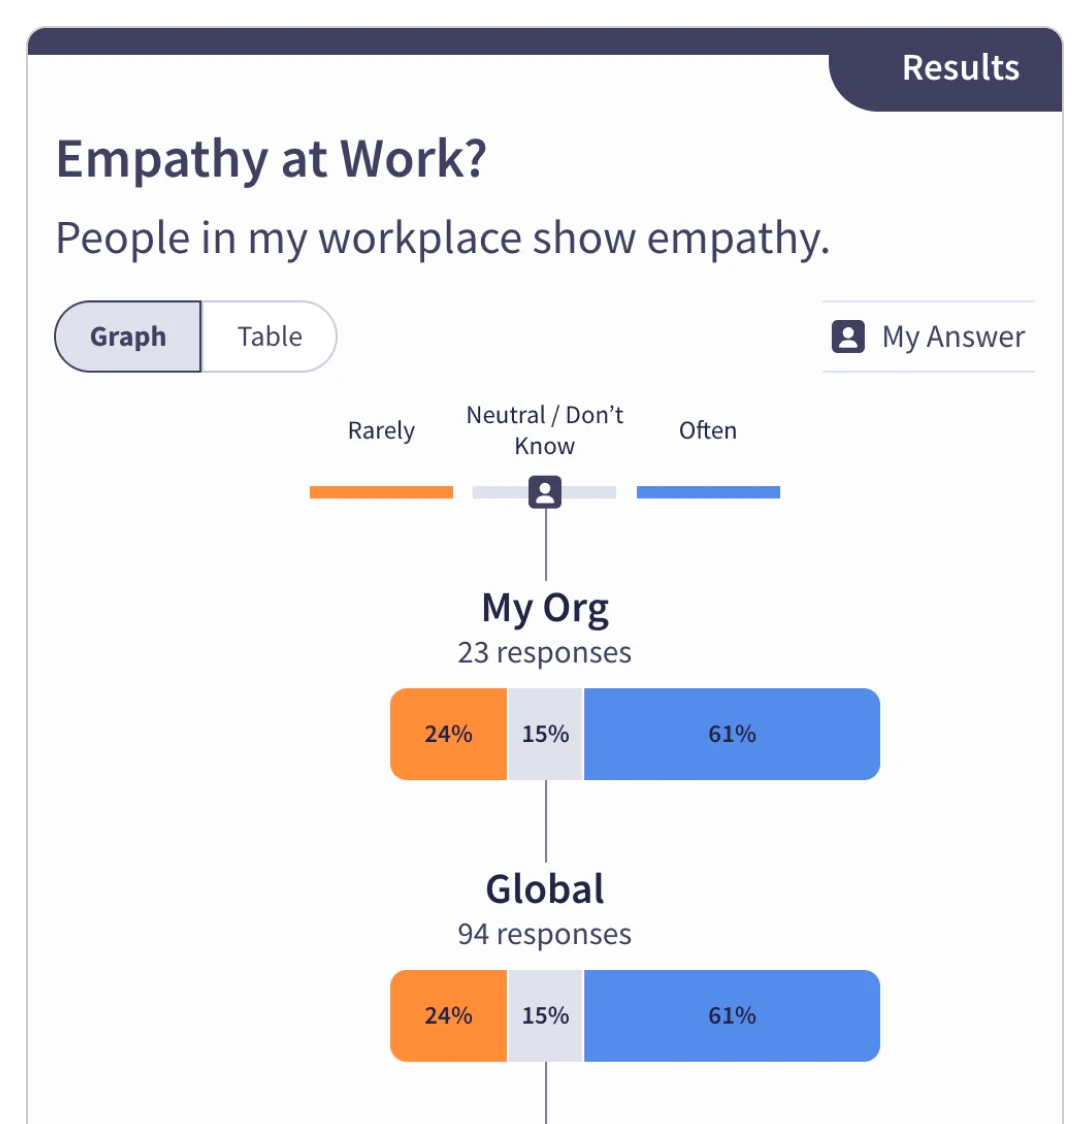Click the blue Often legend bar
Image resolution: width=1090 pixels, height=1124 pixels.
707,491
